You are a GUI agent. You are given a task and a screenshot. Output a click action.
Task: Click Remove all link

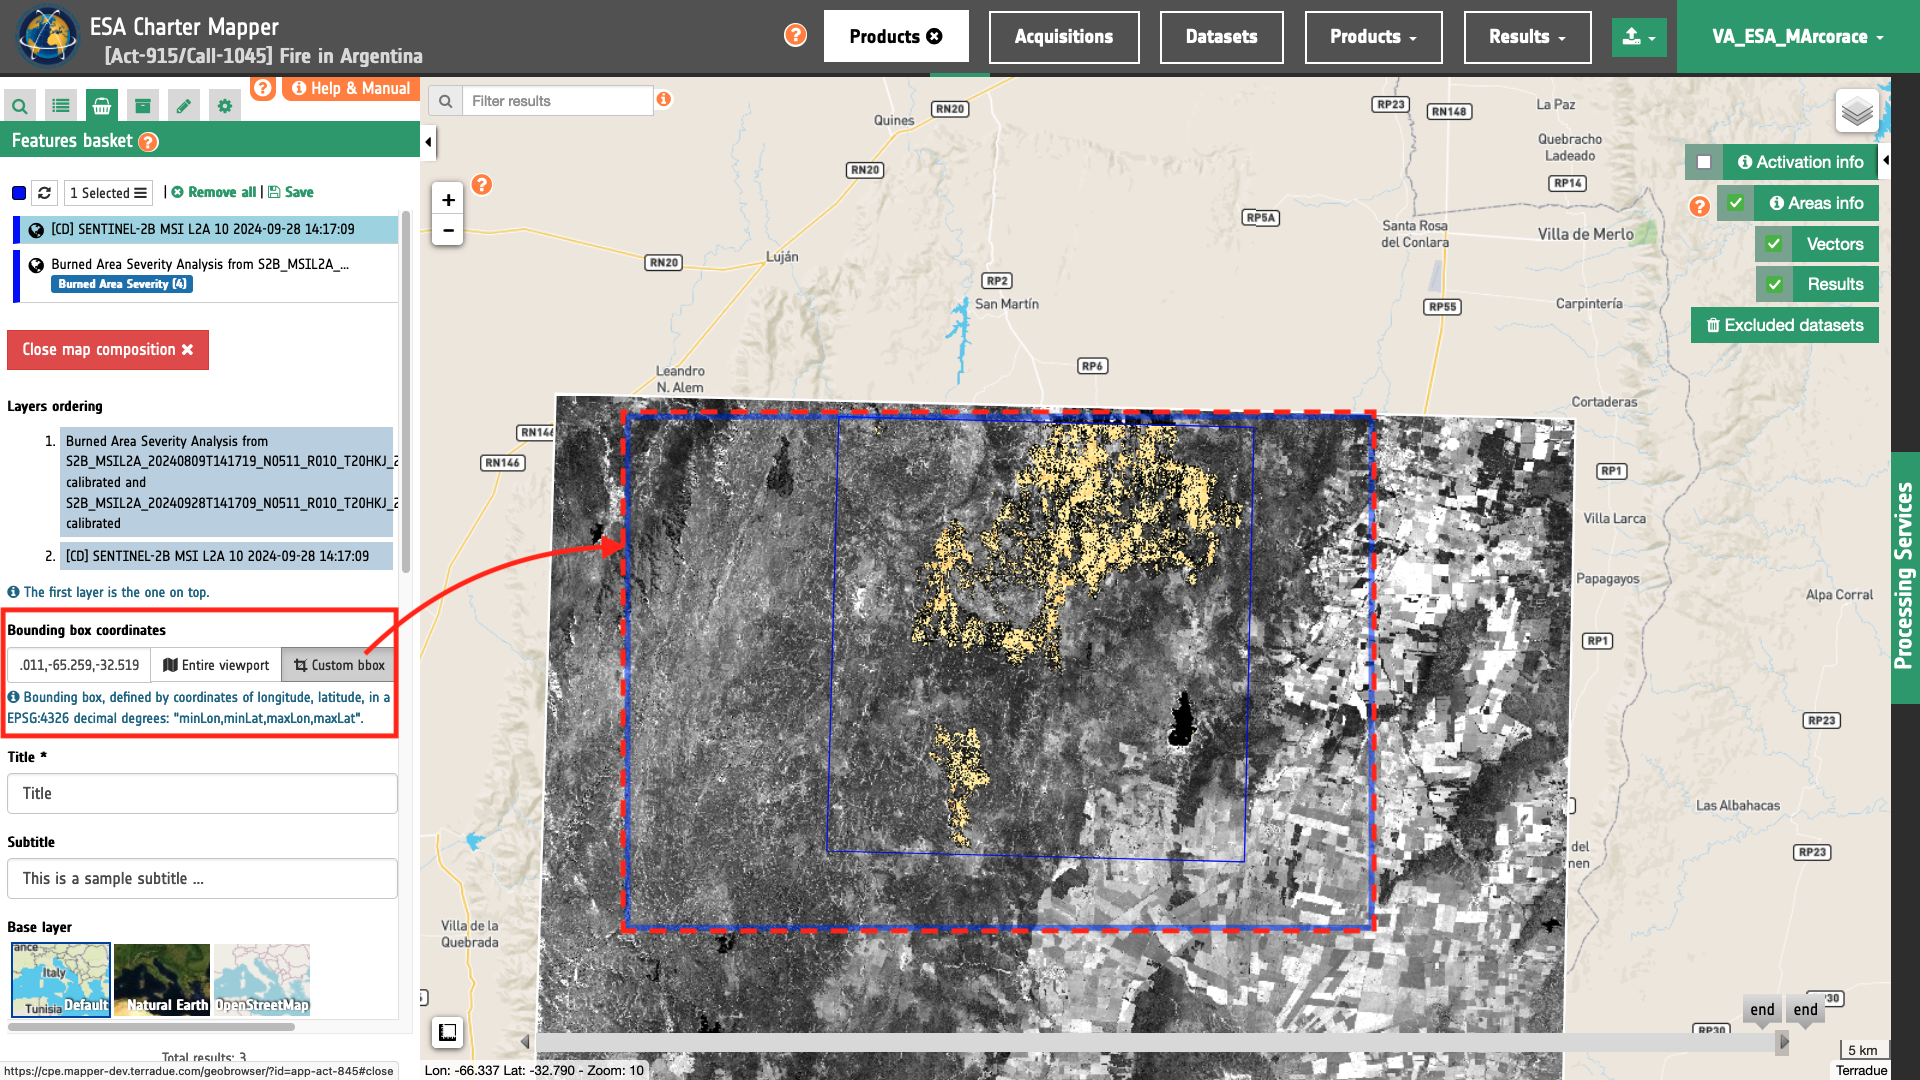pyautogui.click(x=213, y=192)
